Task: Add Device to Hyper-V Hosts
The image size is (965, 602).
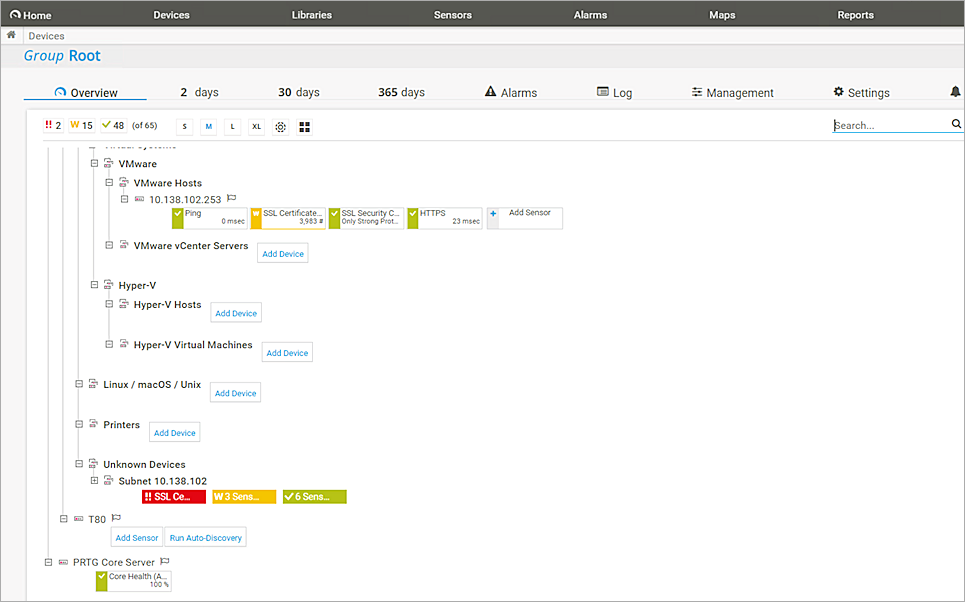Action: click(x=236, y=313)
